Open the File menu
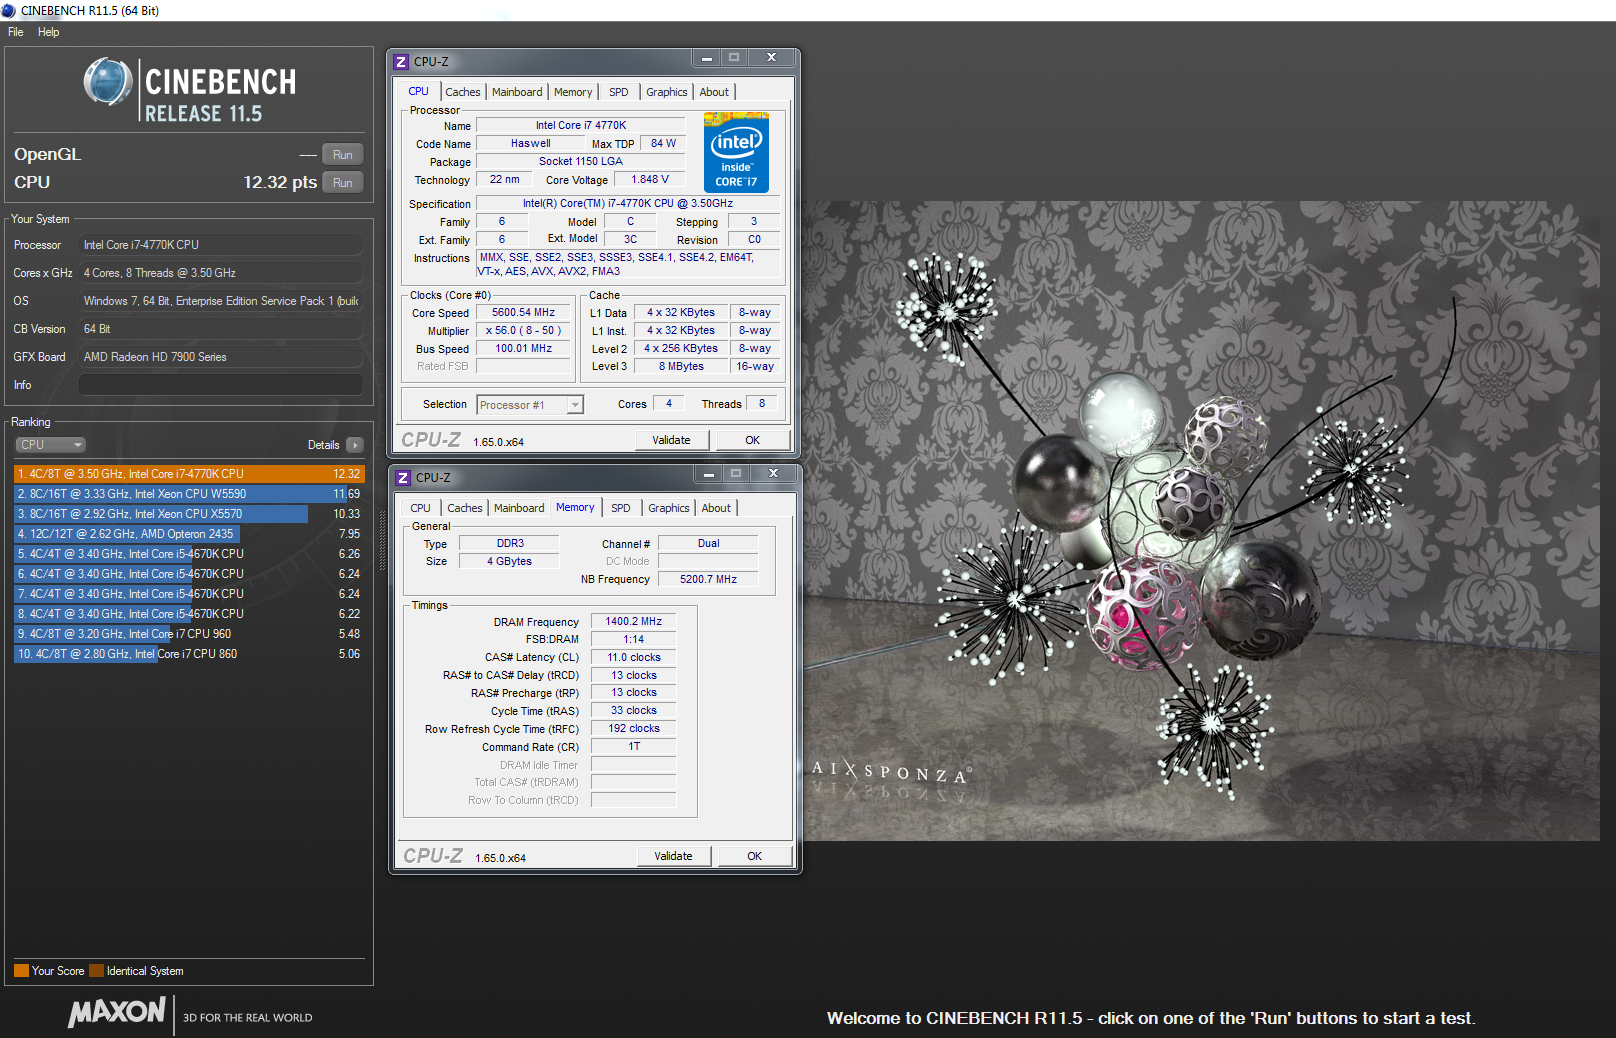Screen dimensions: 1616x1038 tap(16, 32)
